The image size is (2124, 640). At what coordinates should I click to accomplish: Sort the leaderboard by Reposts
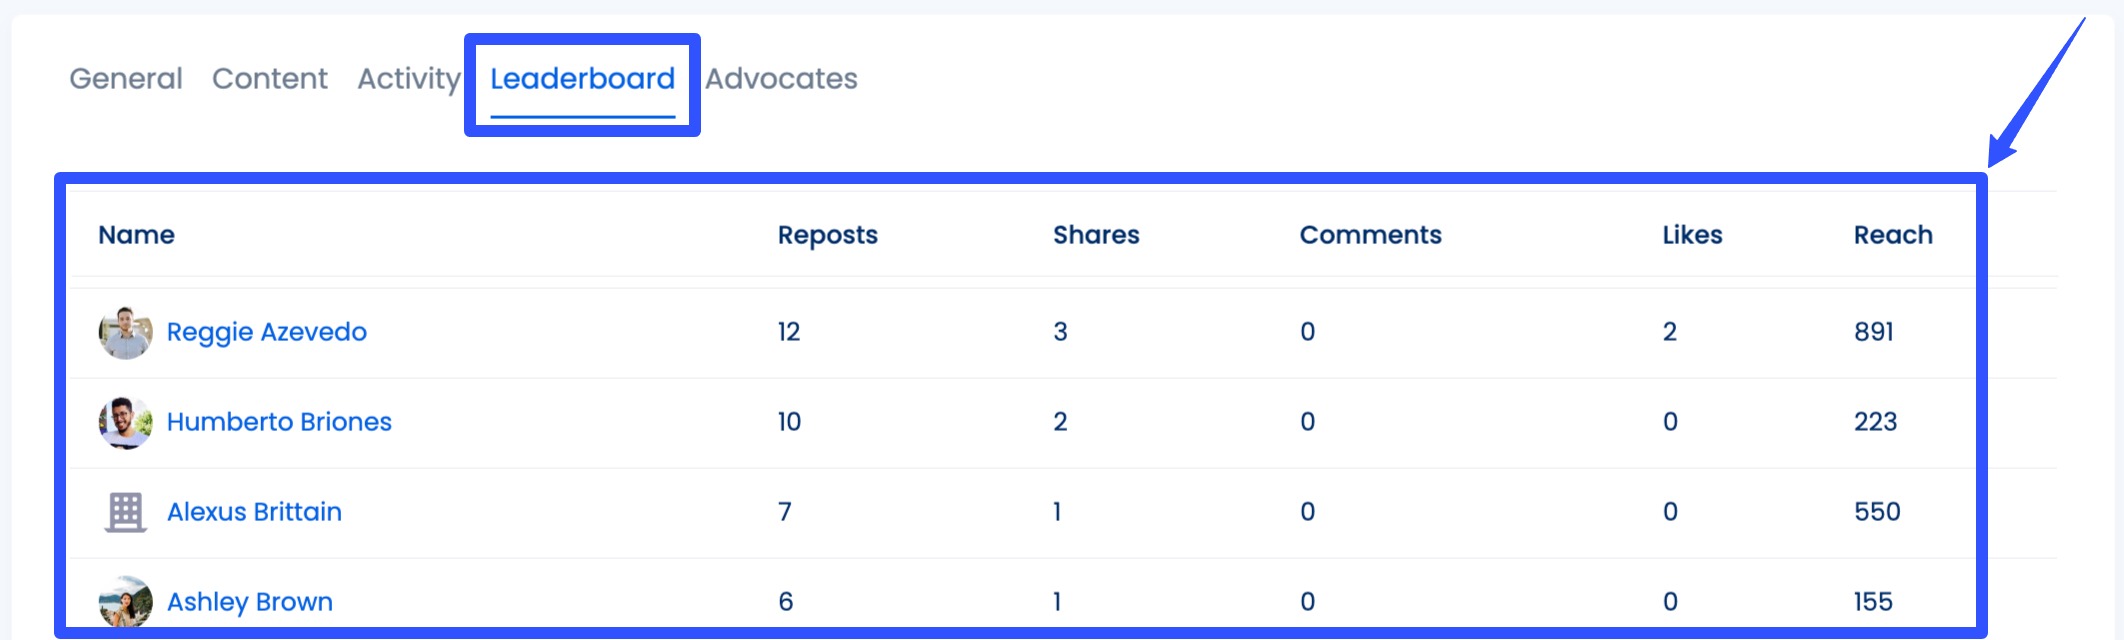coord(828,234)
